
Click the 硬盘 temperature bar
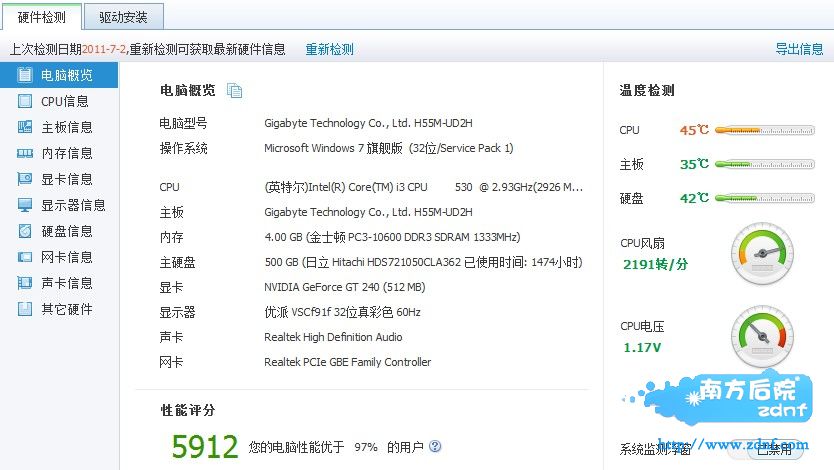(765, 198)
